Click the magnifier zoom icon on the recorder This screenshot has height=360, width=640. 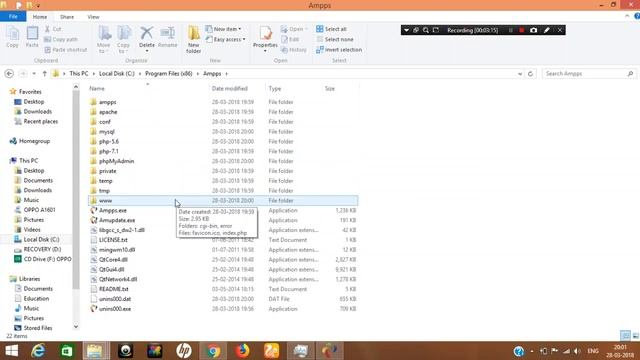point(426,30)
